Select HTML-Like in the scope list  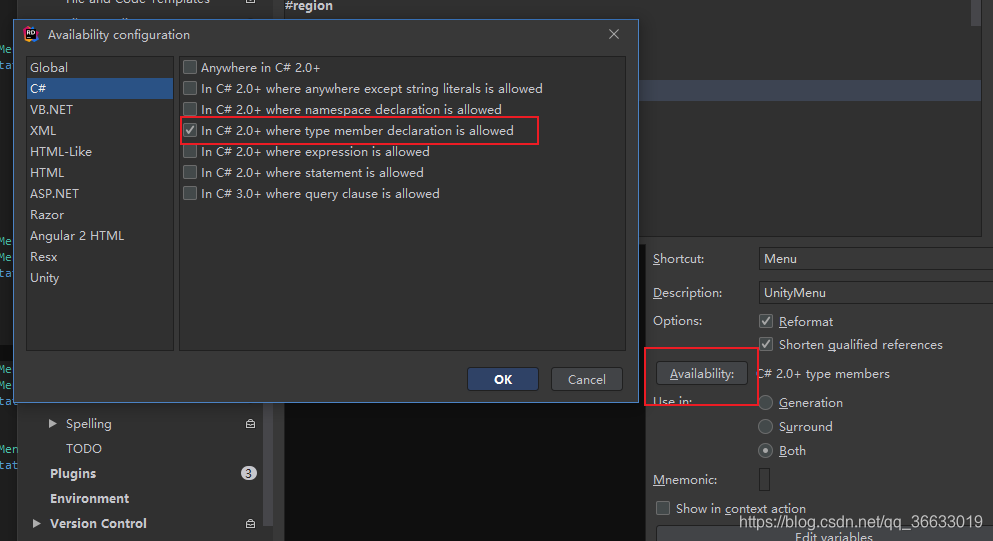pyautogui.click(x=99, y=151)
